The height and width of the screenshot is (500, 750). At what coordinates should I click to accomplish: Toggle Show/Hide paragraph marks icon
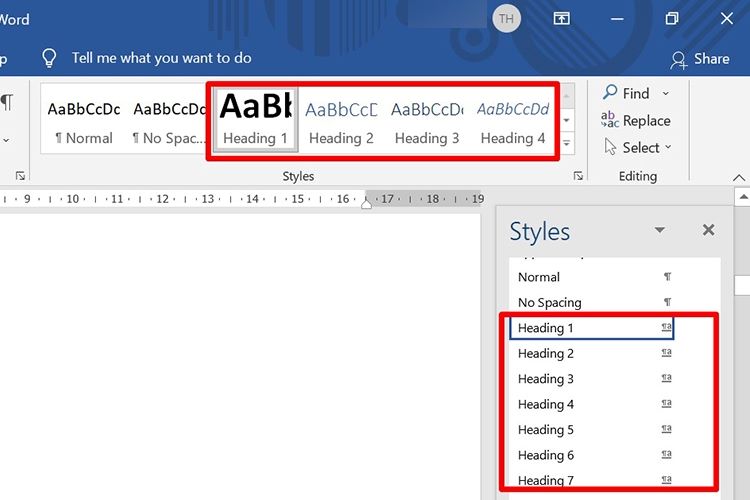7,102
